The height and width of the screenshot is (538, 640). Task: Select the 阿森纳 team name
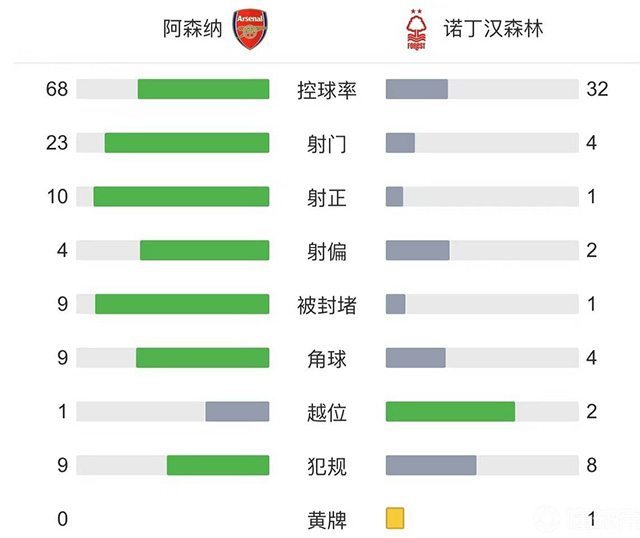(193, 30)
